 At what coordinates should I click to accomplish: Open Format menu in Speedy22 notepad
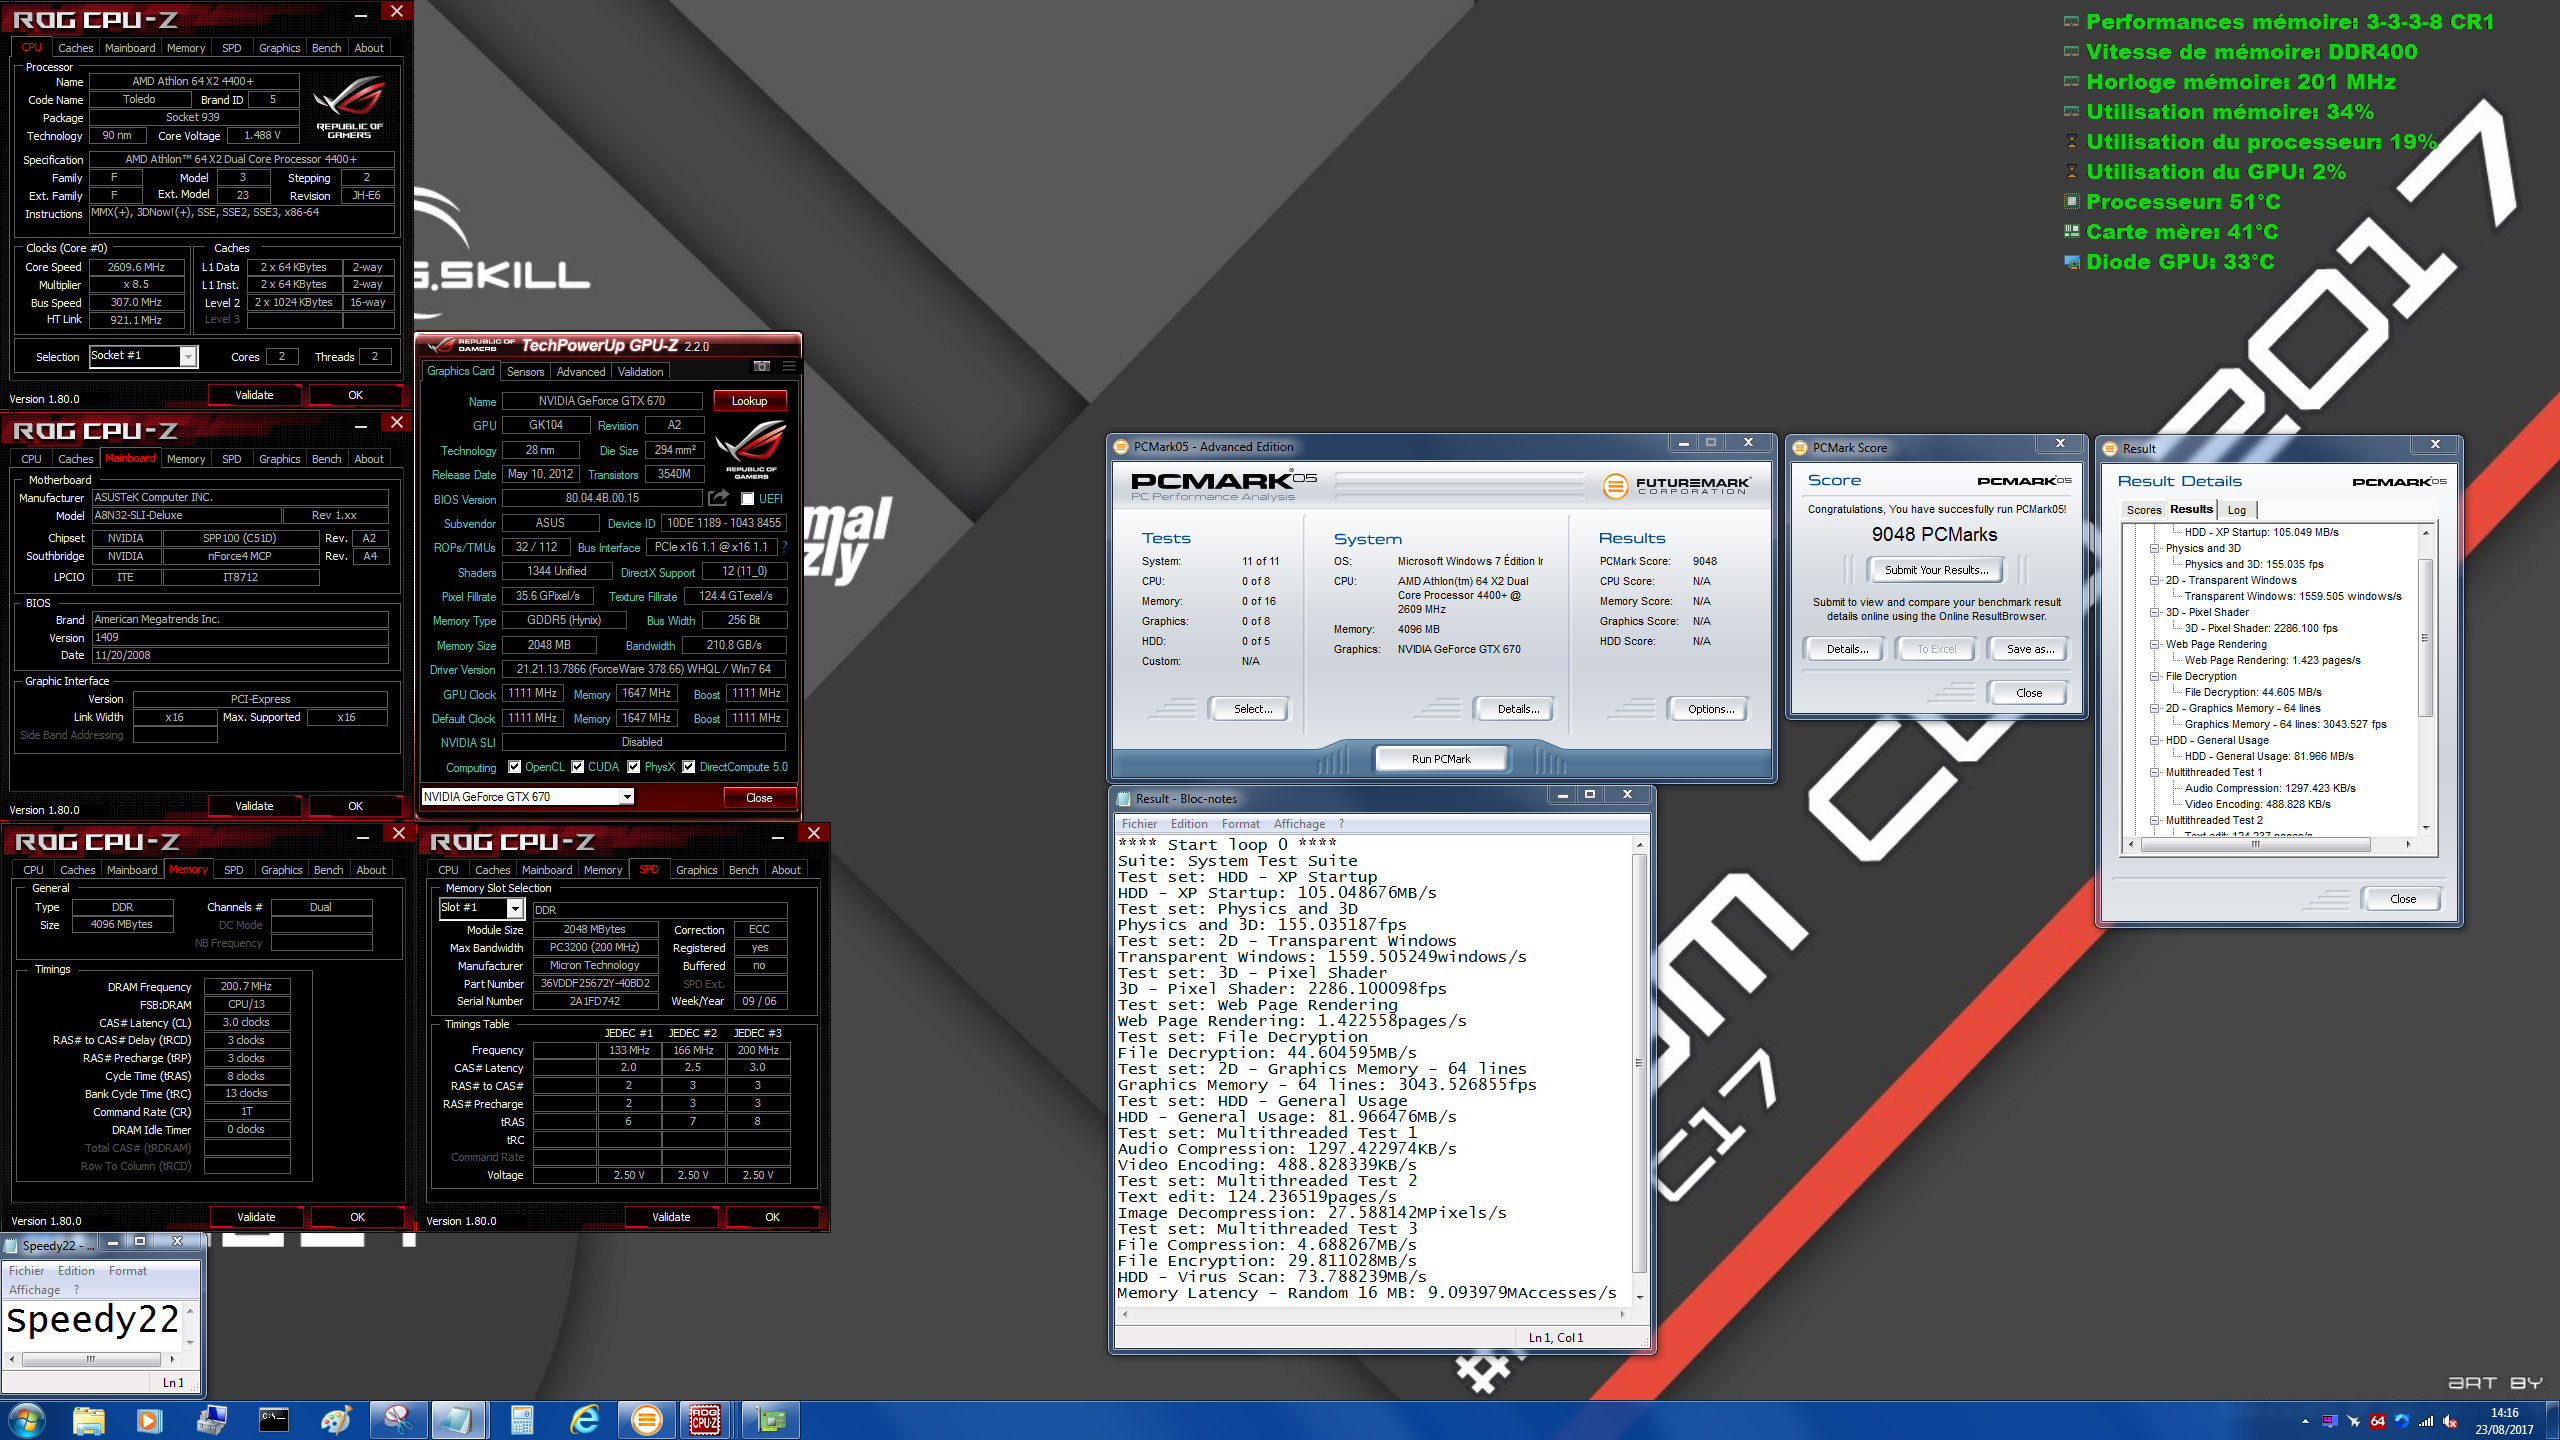pyautogui.click(x=127, y=1271)
